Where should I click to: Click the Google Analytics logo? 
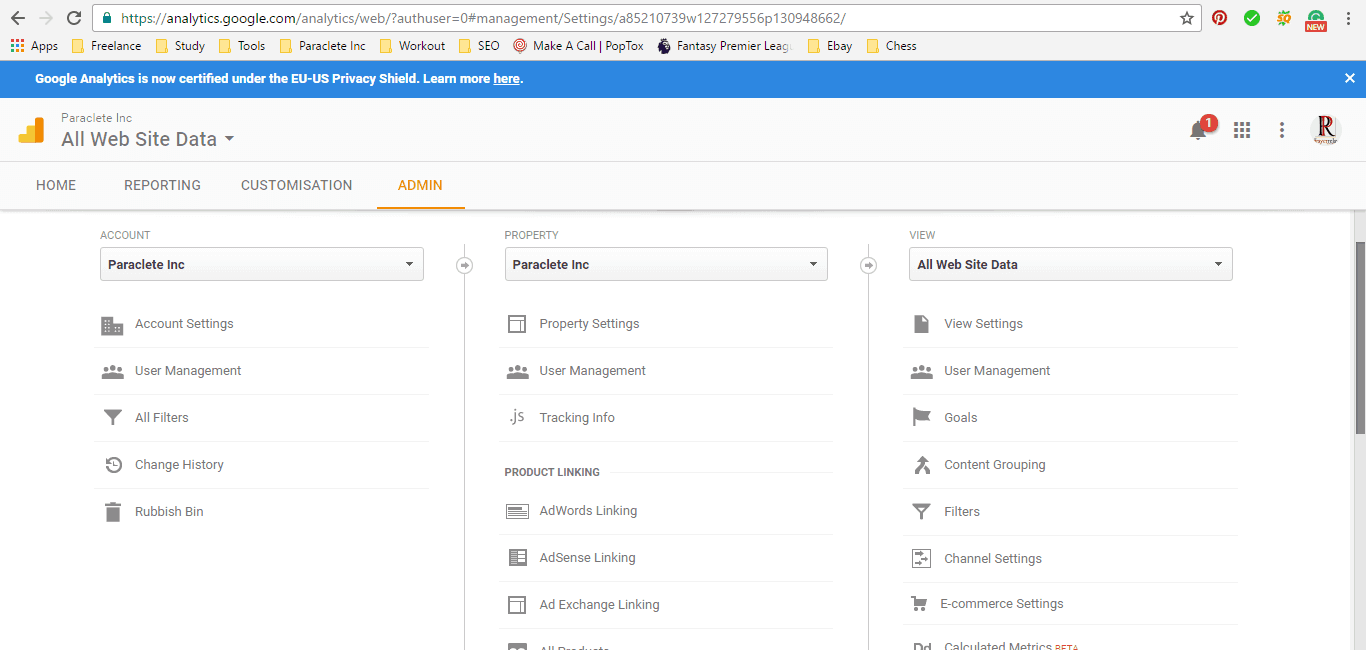[x=31, y=130]
